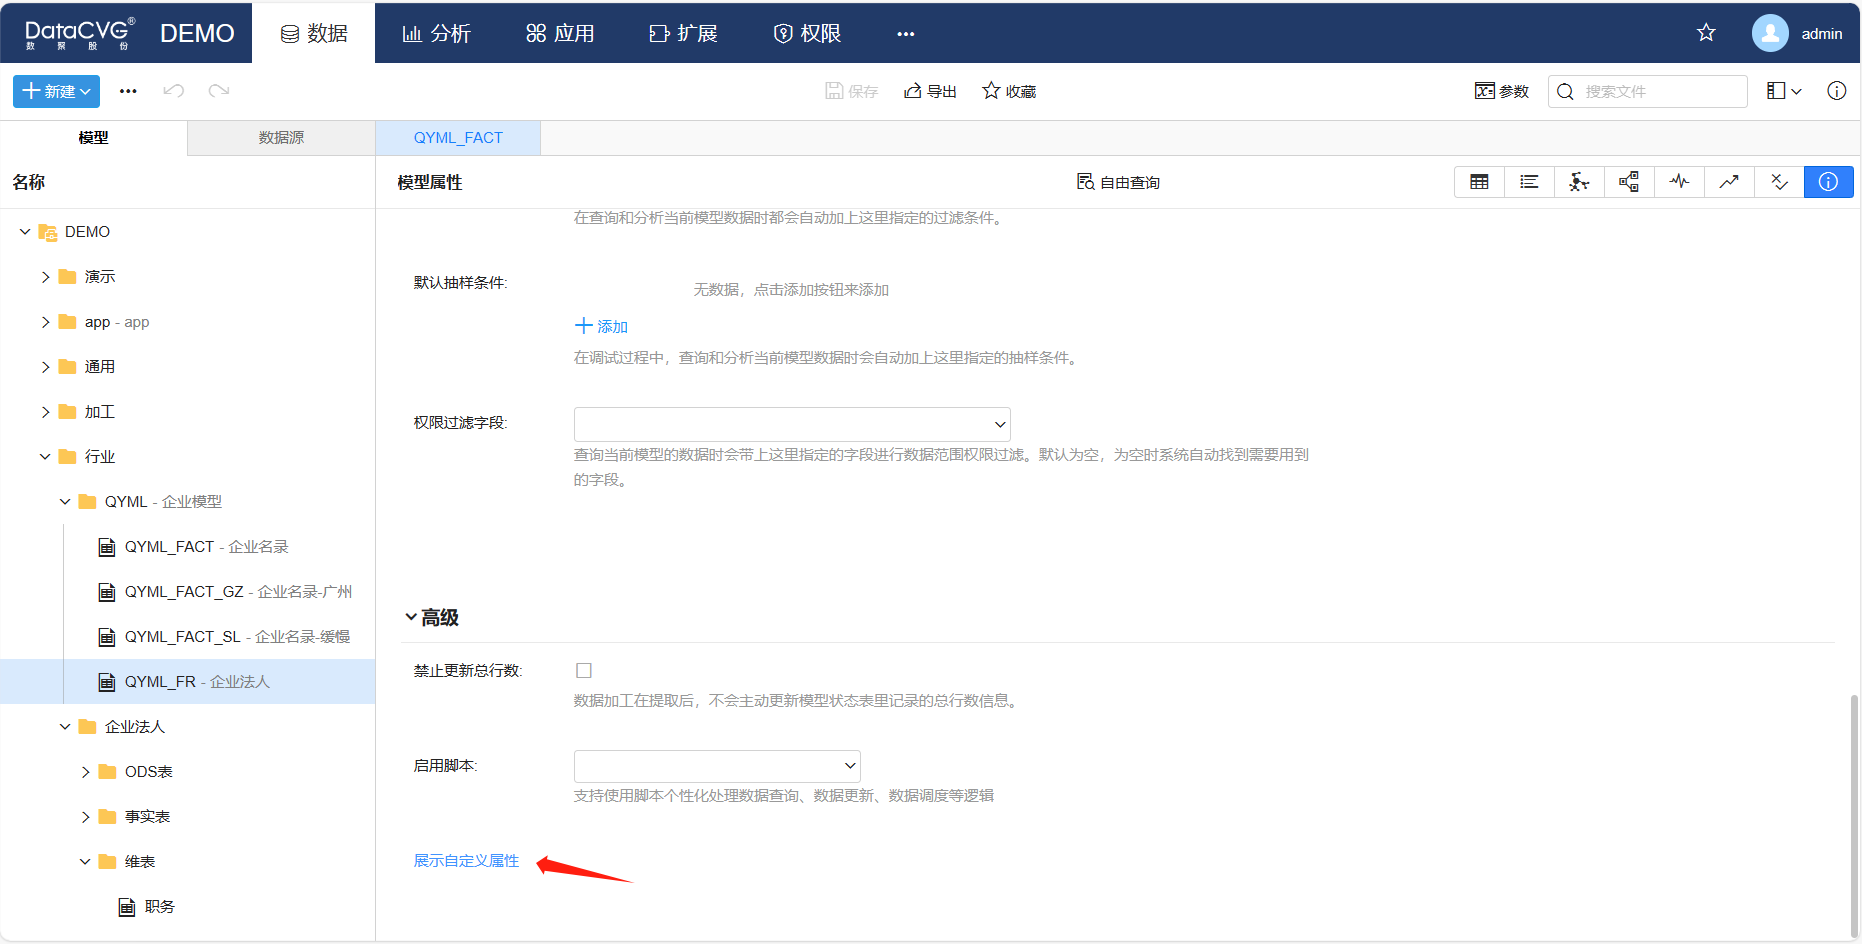Select QYML_FACT 企业名录 model
This screenshot has height=944, width=1862.
(193, 547)
